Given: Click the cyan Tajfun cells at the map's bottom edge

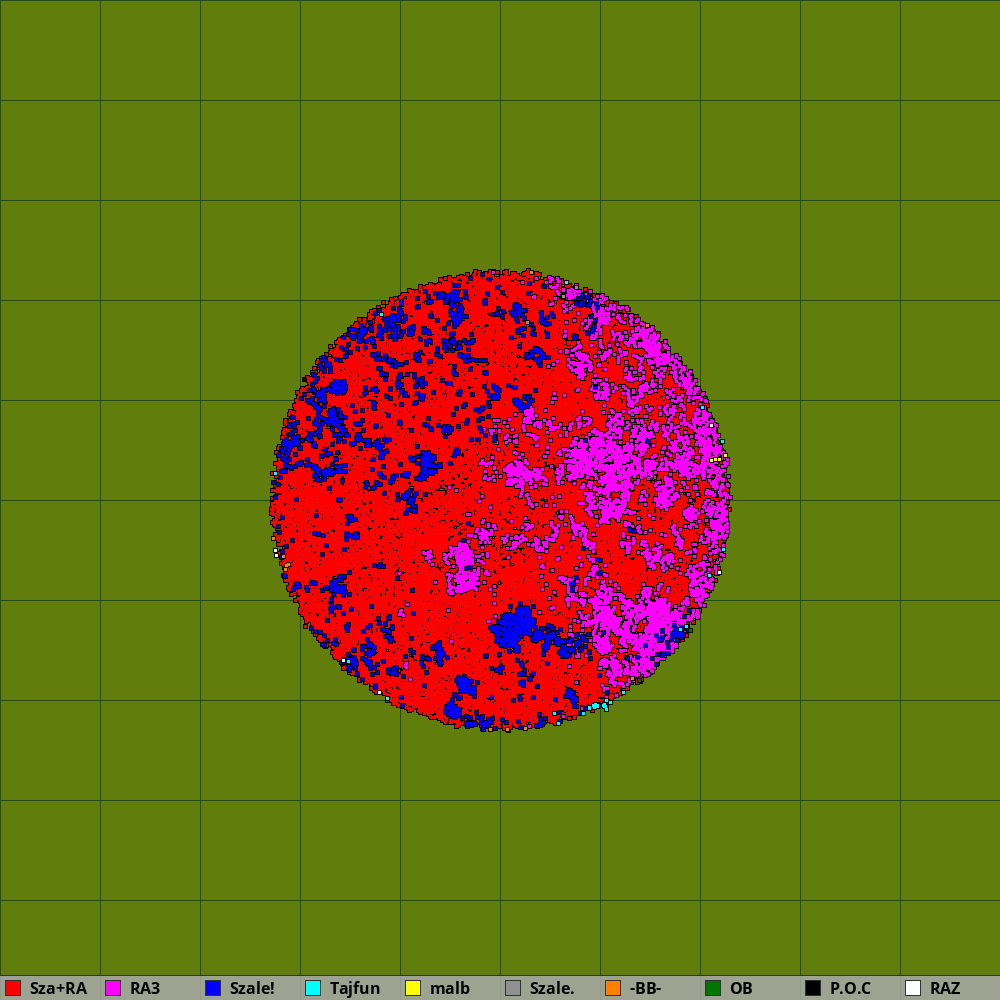Looking at the screenshot, I should tap(598, 706).
